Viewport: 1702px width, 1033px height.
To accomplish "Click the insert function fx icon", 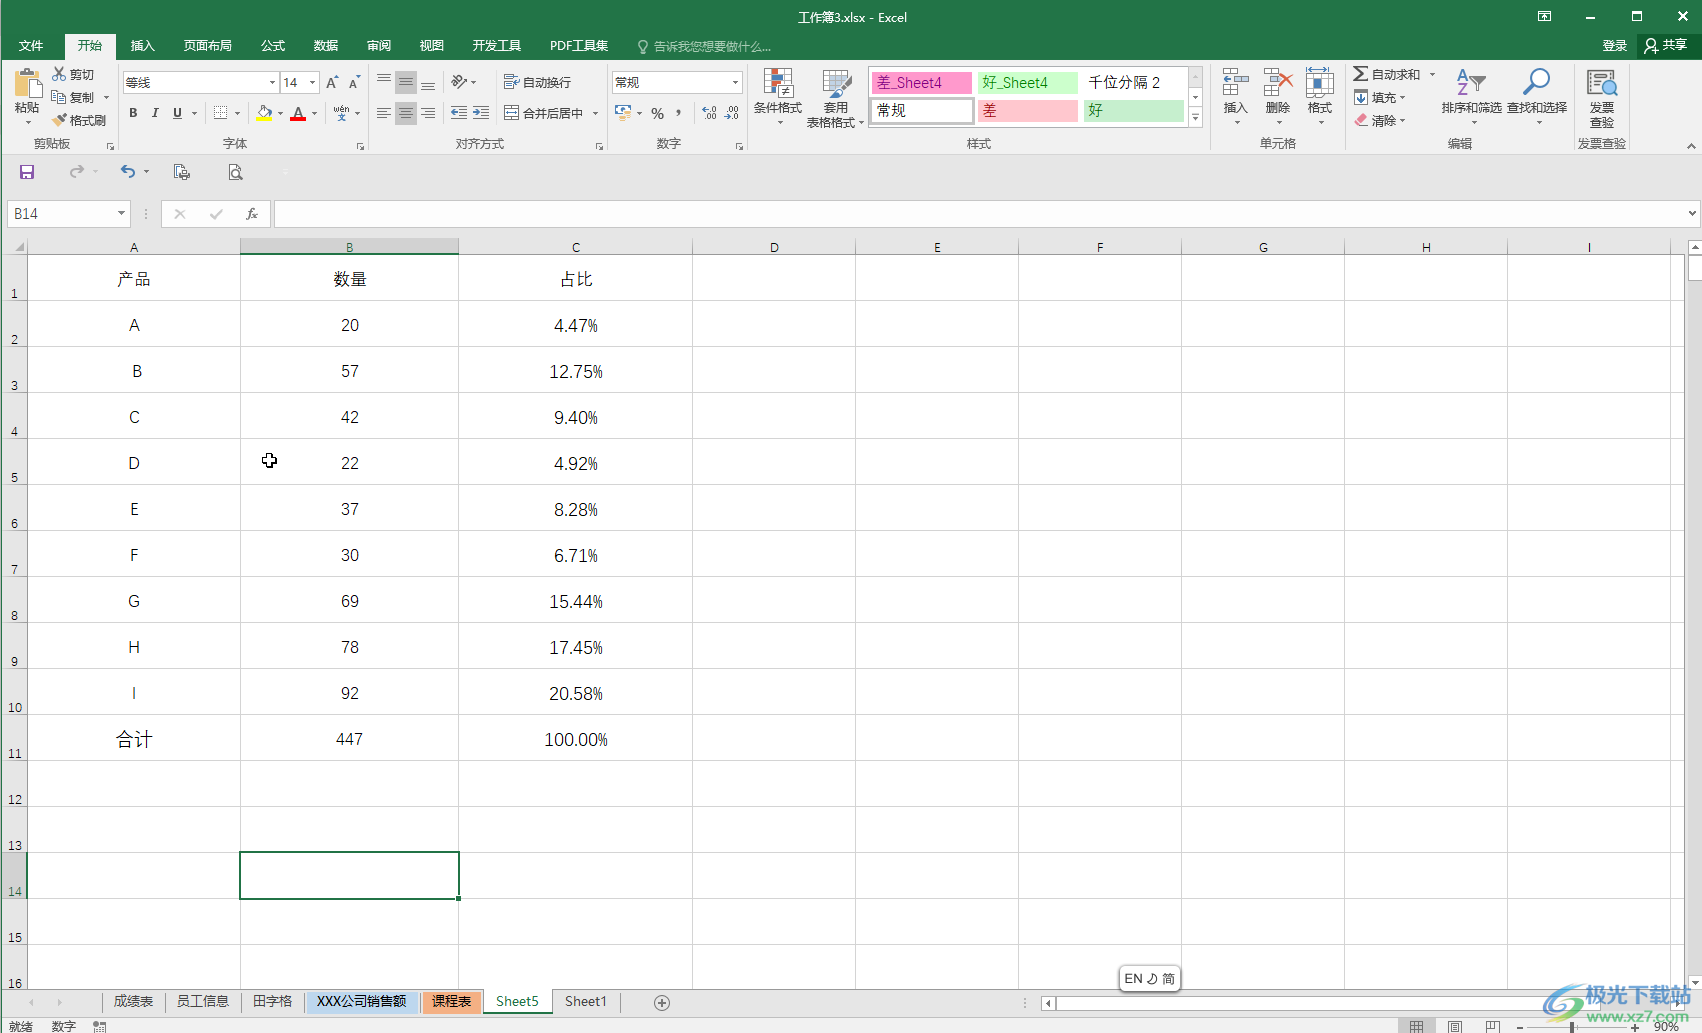I will [x=252, y=214].
